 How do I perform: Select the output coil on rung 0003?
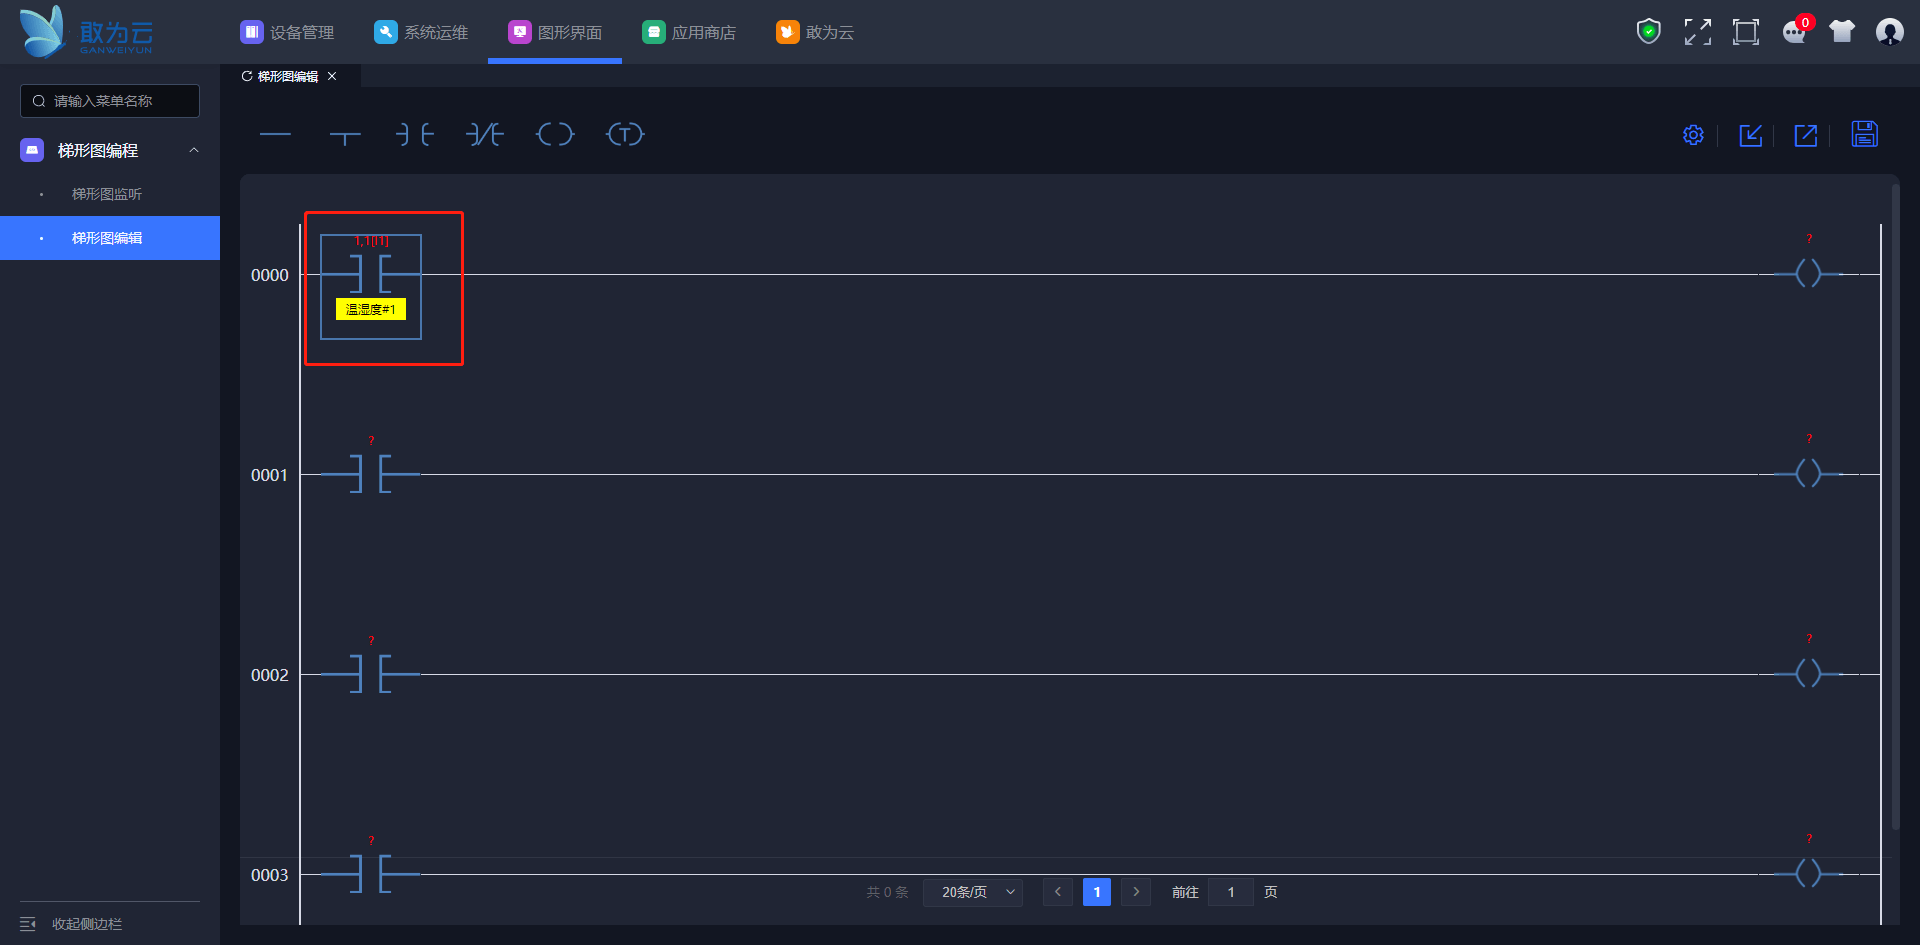click(1808, 873)
